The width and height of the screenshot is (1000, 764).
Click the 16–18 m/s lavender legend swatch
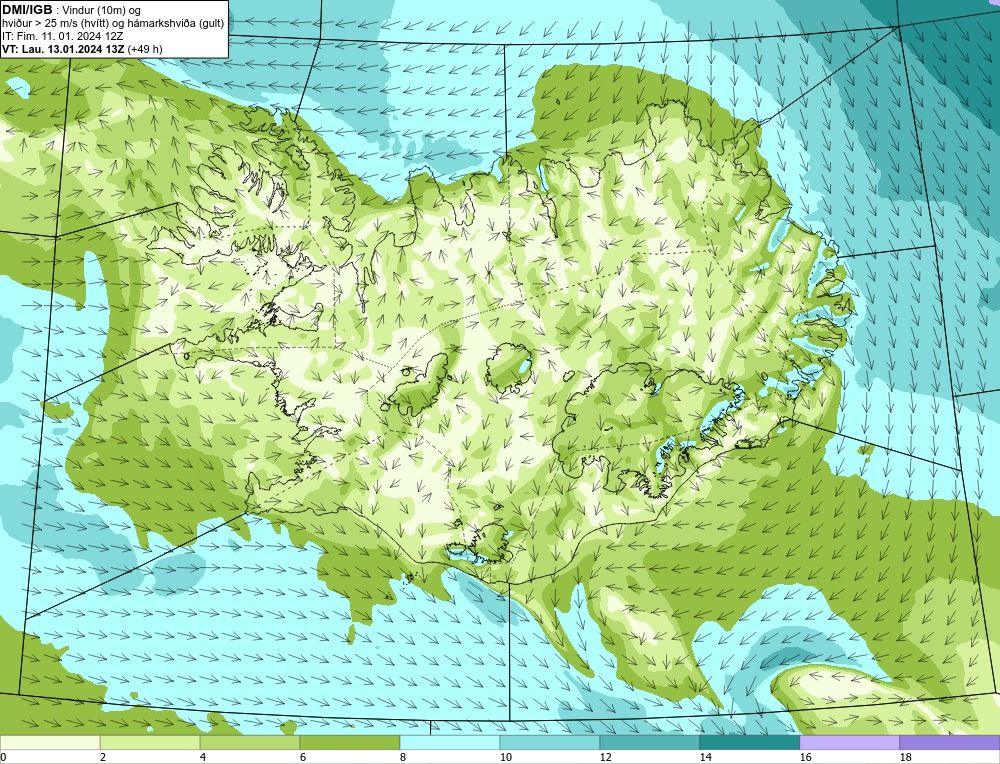pyautogui.click(x=849, y=742)
